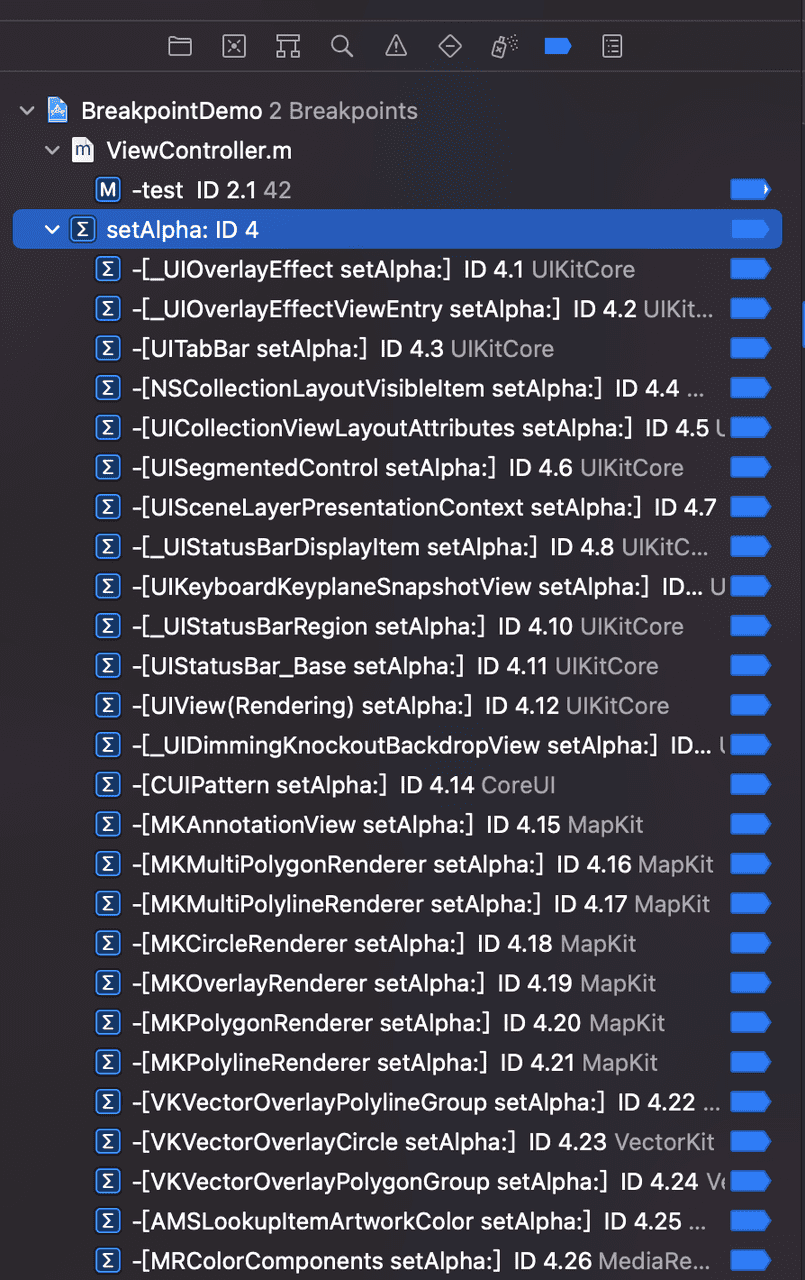This screenshot has height=1280, width=805.
Task: Open the Test navigator diamond icon
Action: click(x=450, y=46)
